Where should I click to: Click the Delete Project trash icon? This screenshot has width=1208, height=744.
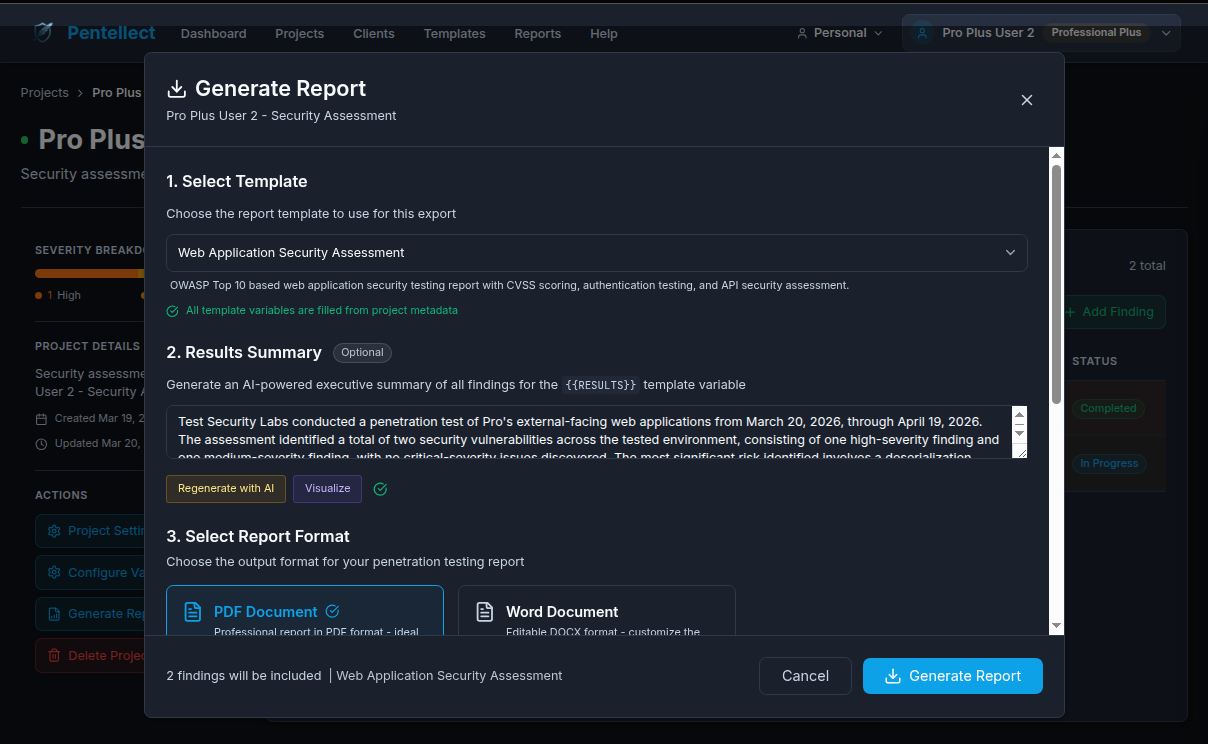[x=54, y=656]
